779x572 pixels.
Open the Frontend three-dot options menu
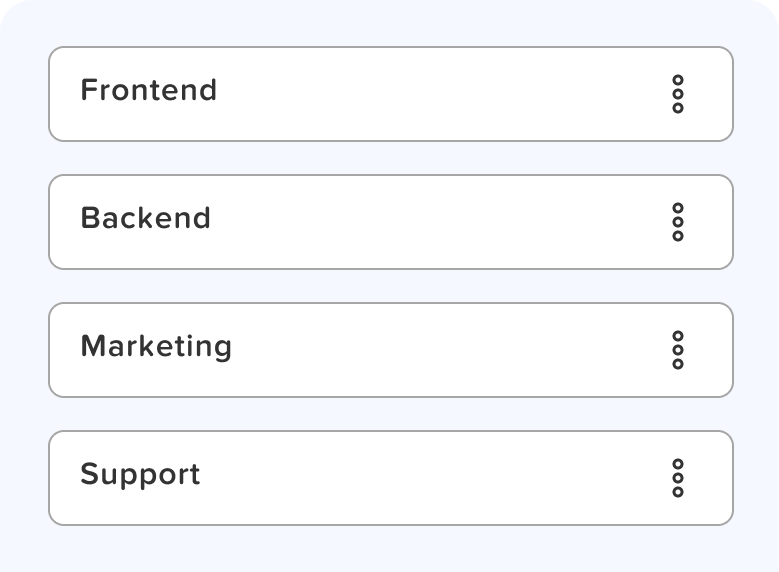678,94
